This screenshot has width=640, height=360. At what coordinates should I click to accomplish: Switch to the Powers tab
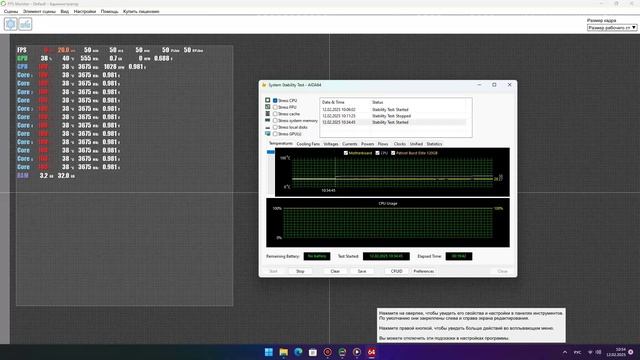[x=367, y=144]
